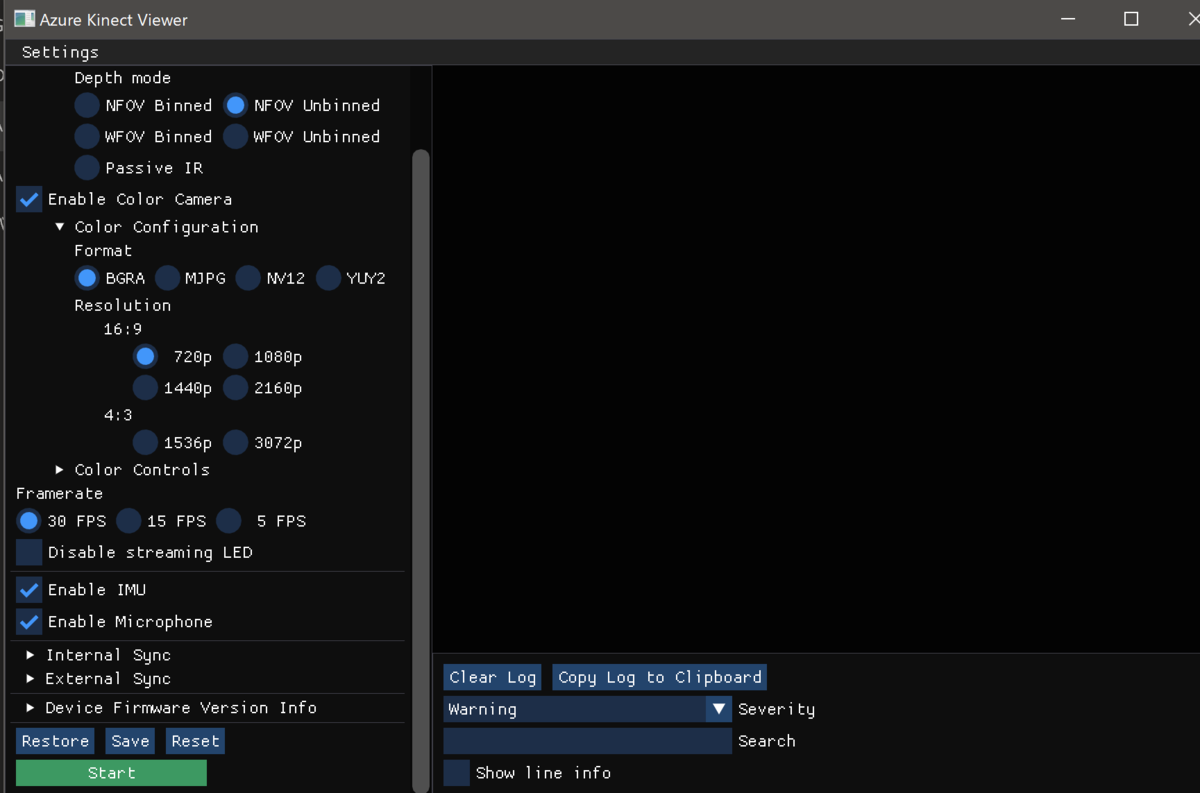This screenshot has width=1200, height=793.
Task: Click Clear Log button
Action: coord(492,677)
